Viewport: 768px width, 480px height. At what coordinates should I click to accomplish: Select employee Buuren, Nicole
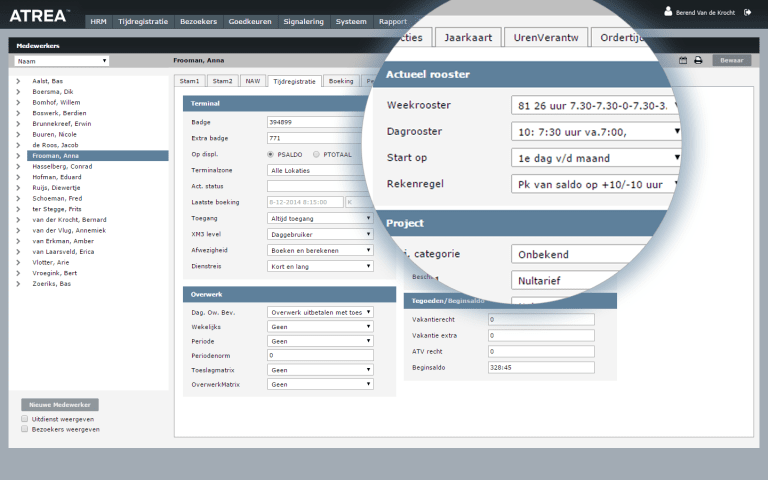tap(54, 134)
